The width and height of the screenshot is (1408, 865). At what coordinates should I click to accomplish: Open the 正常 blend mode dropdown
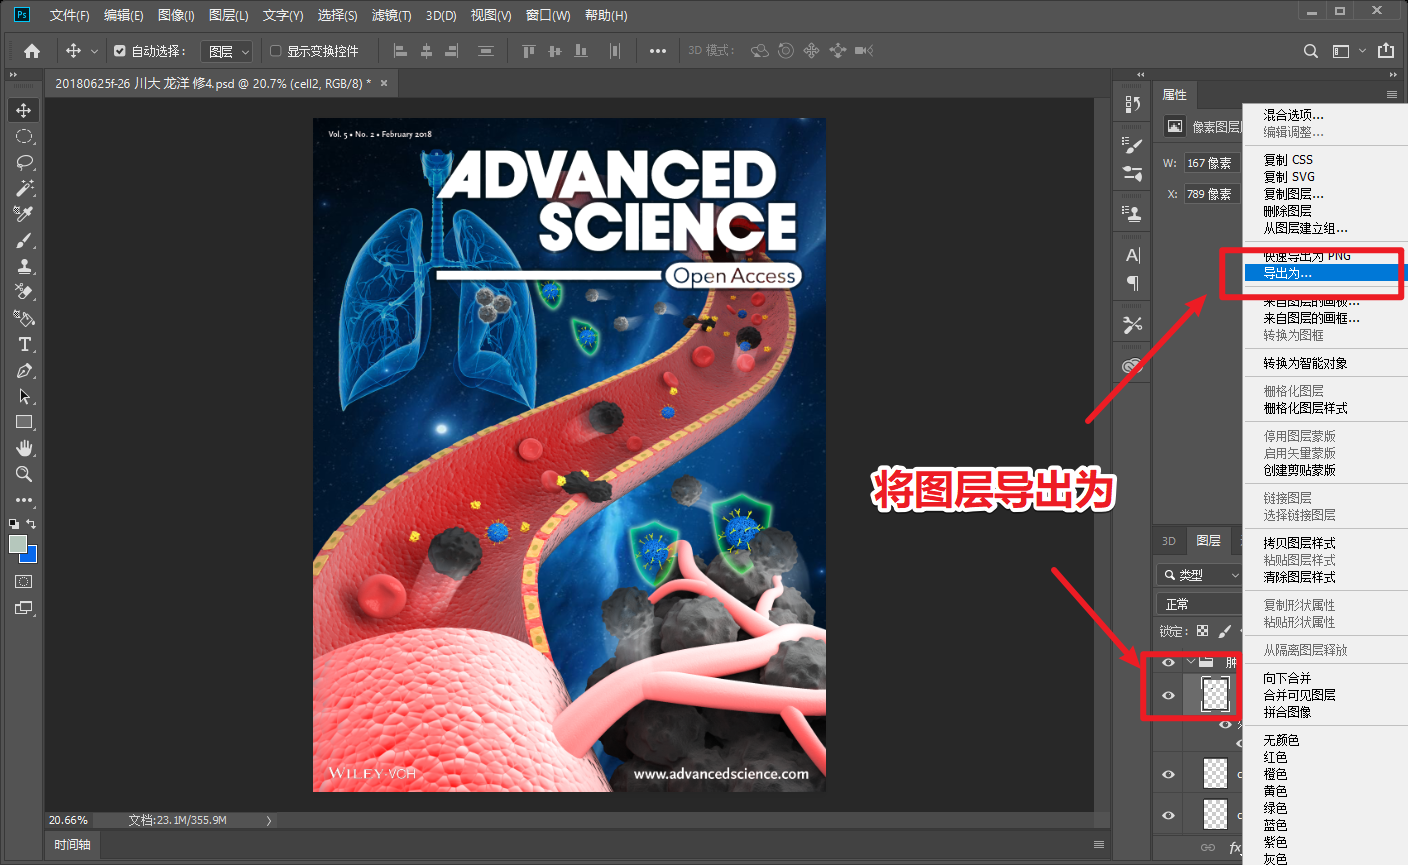click(x=1199, y=604)
